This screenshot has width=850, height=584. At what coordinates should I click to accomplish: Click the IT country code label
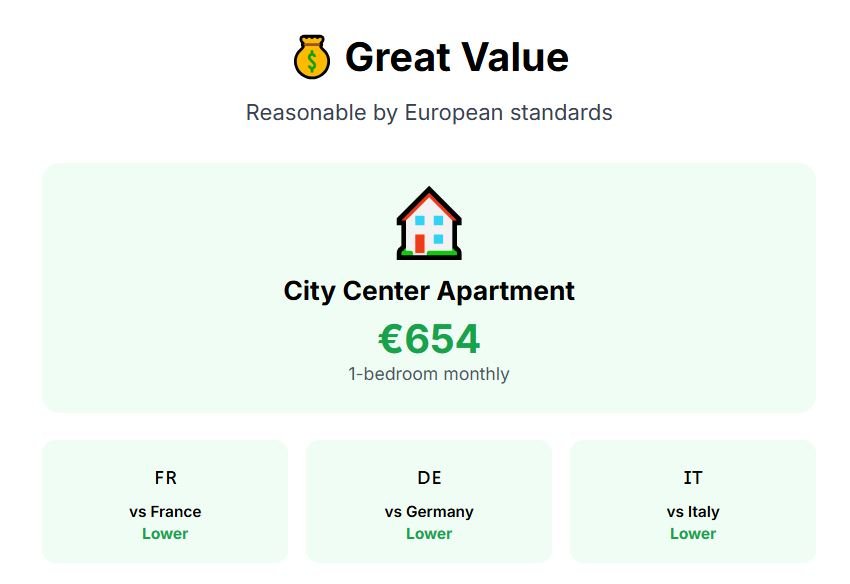point(693,478)
